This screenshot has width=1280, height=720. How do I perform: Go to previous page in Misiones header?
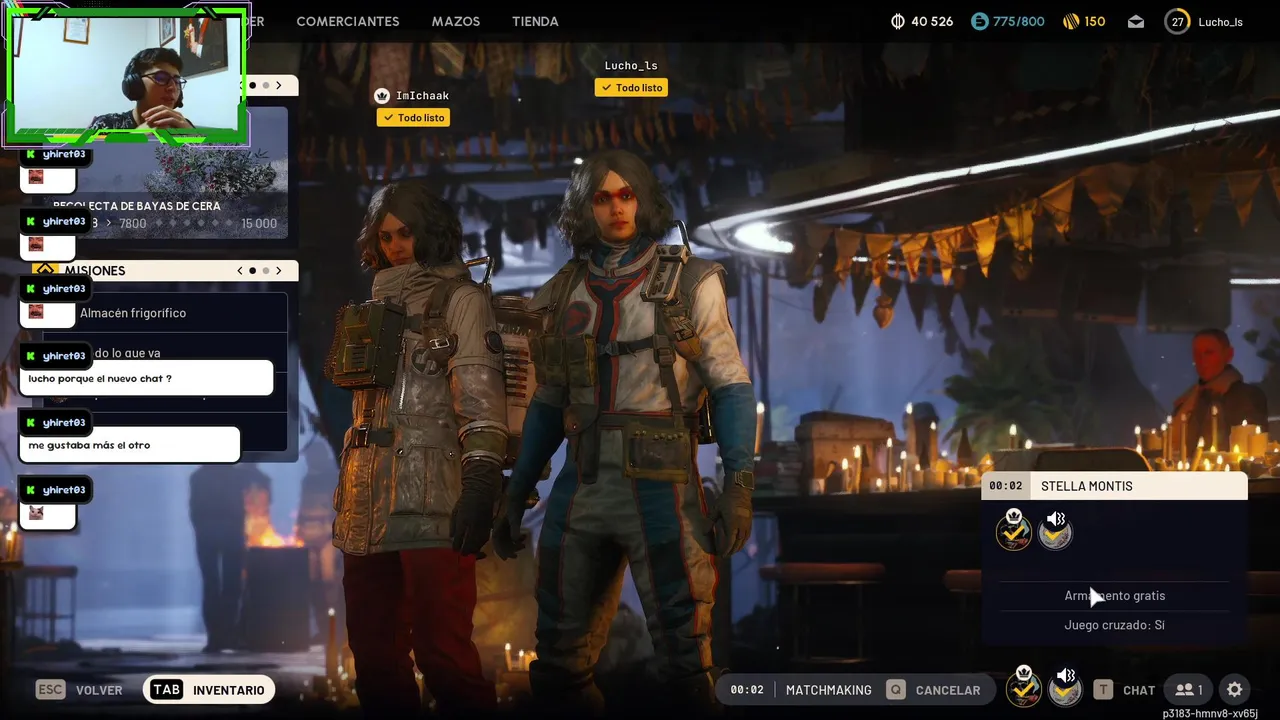pos(239,270)
